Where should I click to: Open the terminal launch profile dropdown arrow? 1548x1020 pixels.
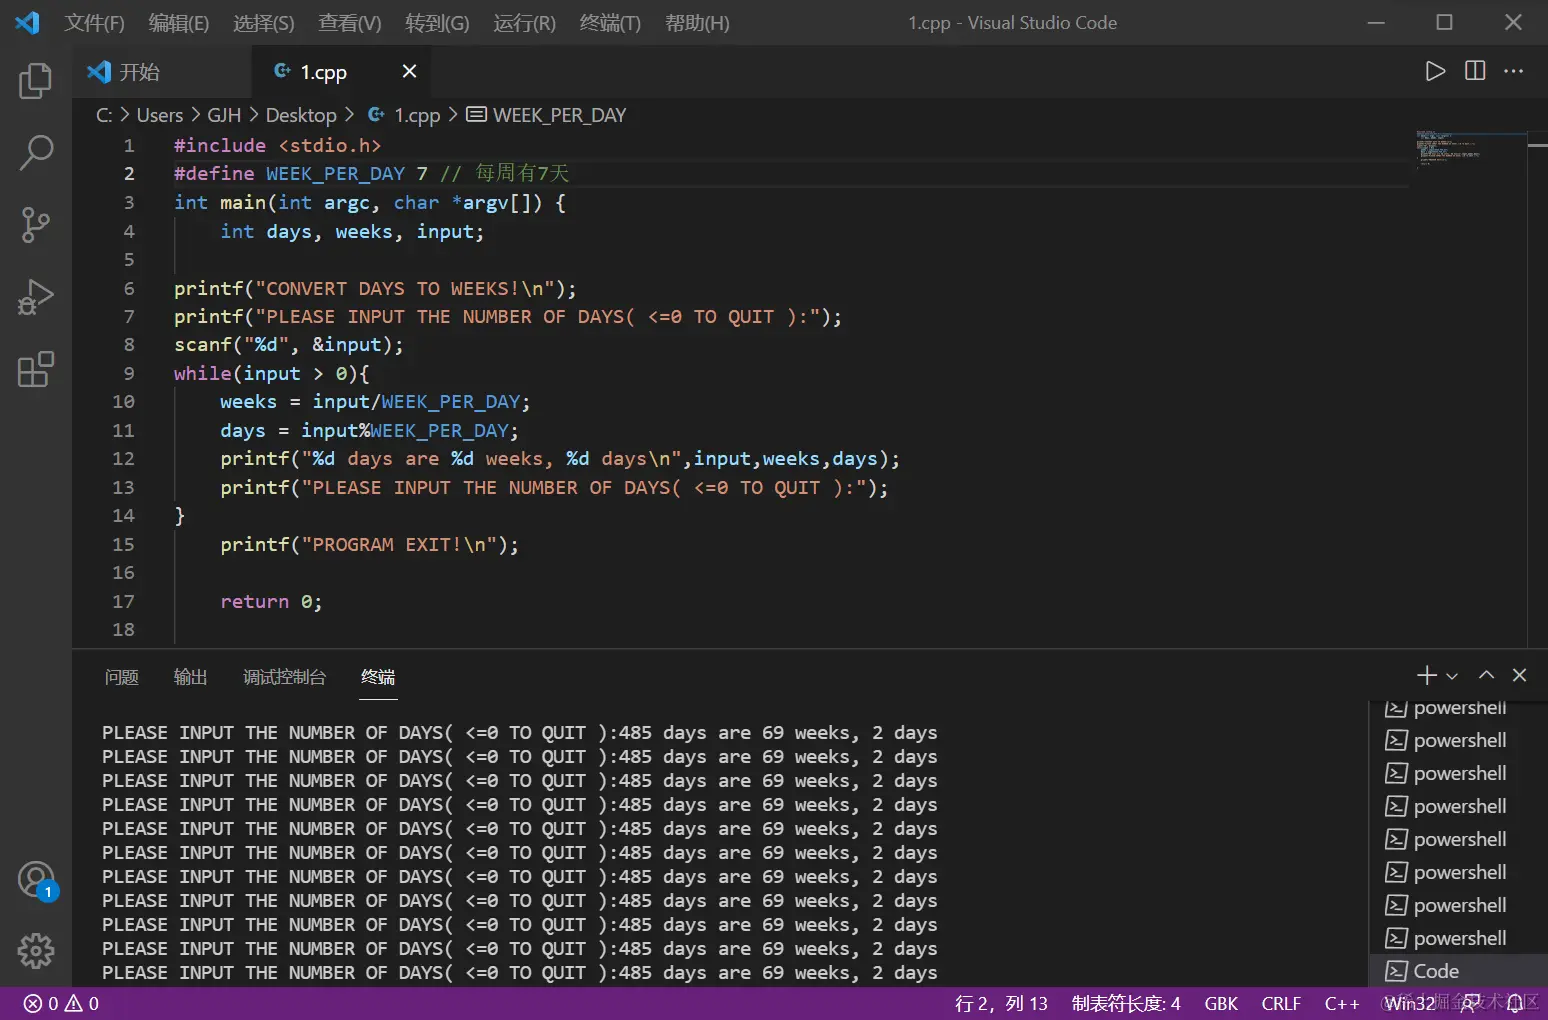click(x=1452, y=676)
